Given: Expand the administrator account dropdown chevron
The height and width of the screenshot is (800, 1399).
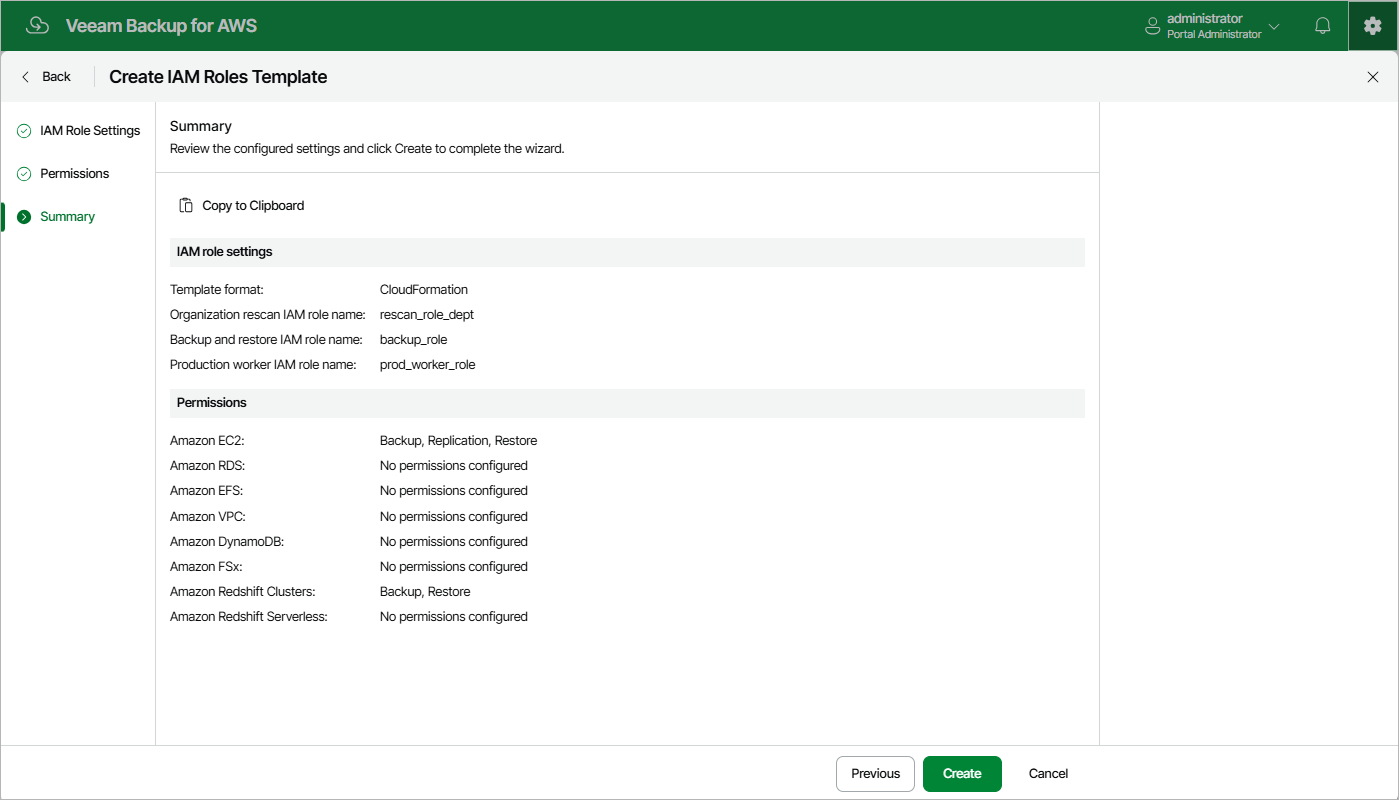Looking at the screenshot, I should click(1274, 26).
